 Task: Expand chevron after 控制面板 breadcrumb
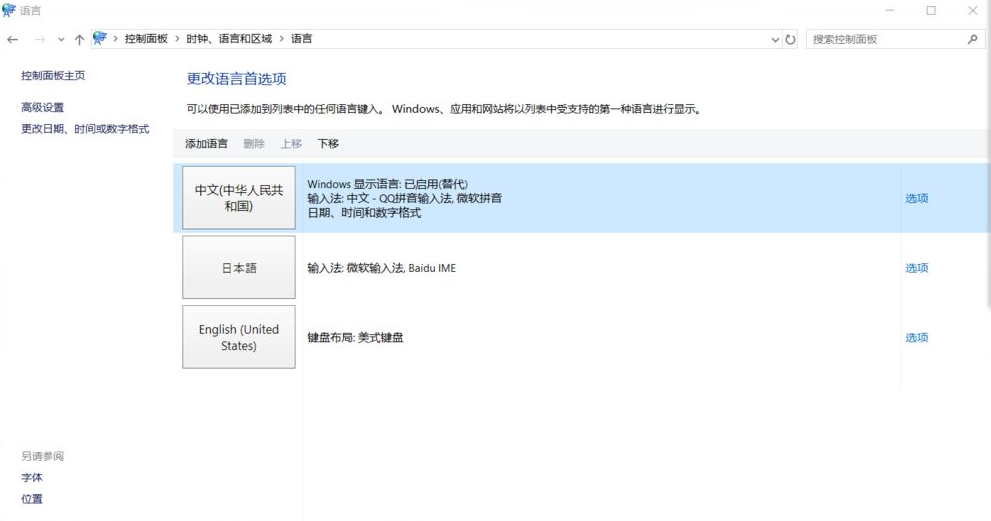point(177,39)
